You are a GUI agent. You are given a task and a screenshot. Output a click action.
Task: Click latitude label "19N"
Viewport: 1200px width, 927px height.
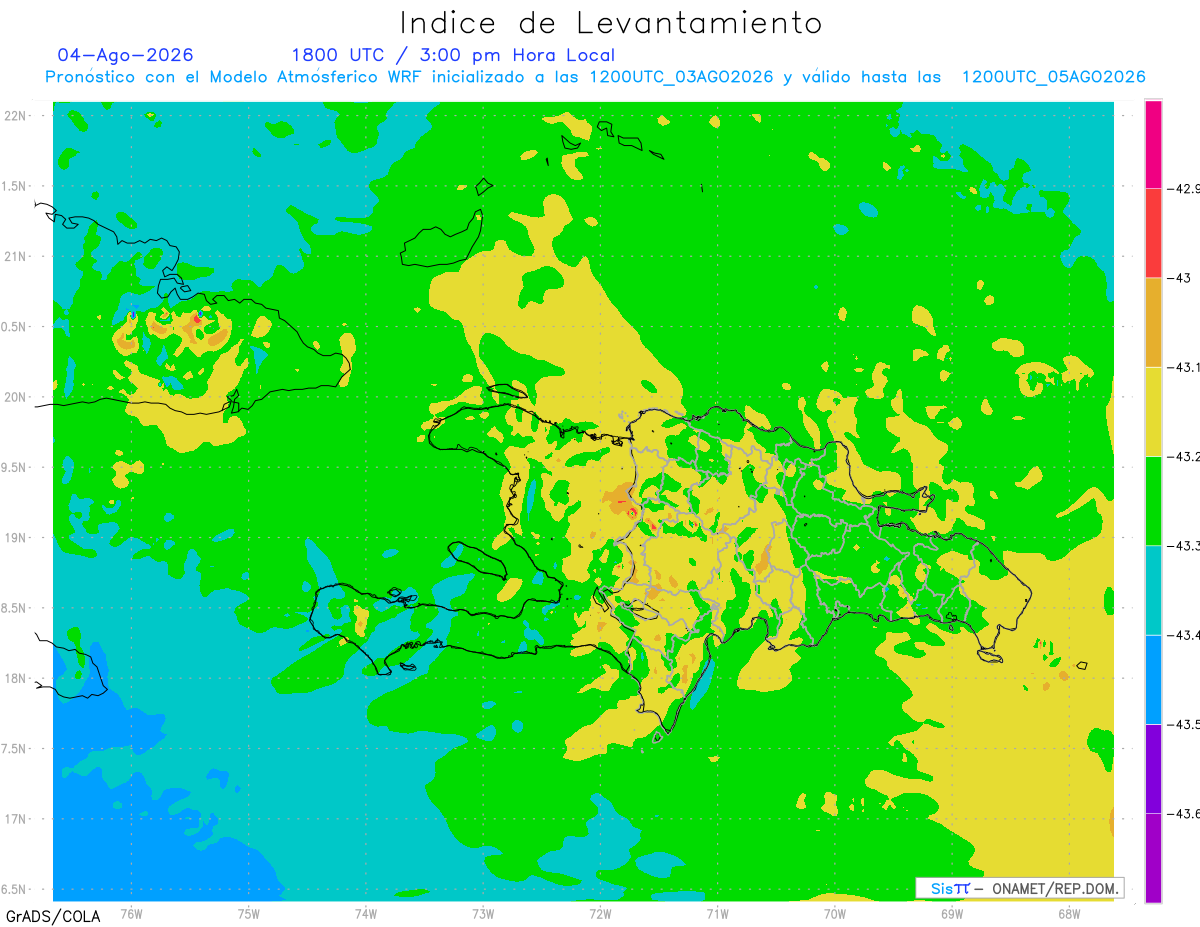tap(17, 538)
